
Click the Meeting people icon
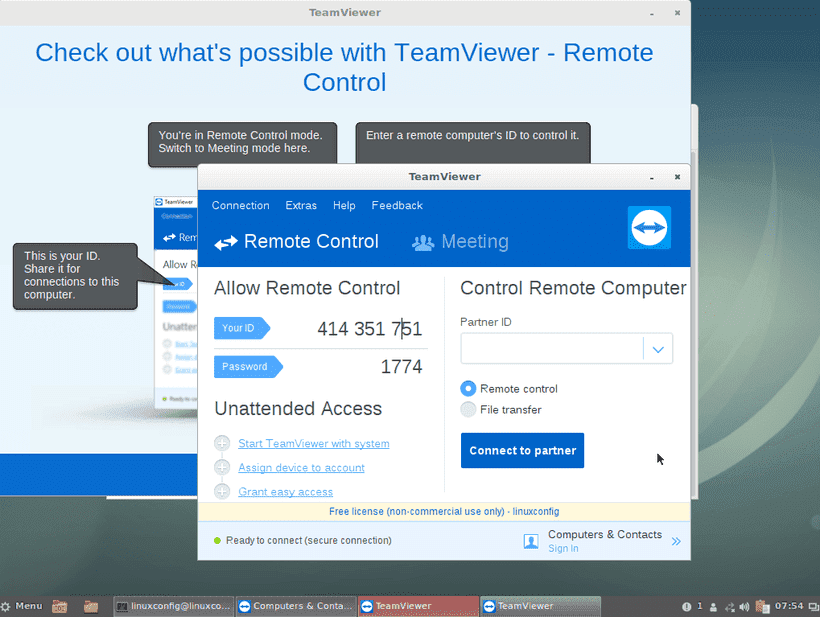(x=423, y=243)
